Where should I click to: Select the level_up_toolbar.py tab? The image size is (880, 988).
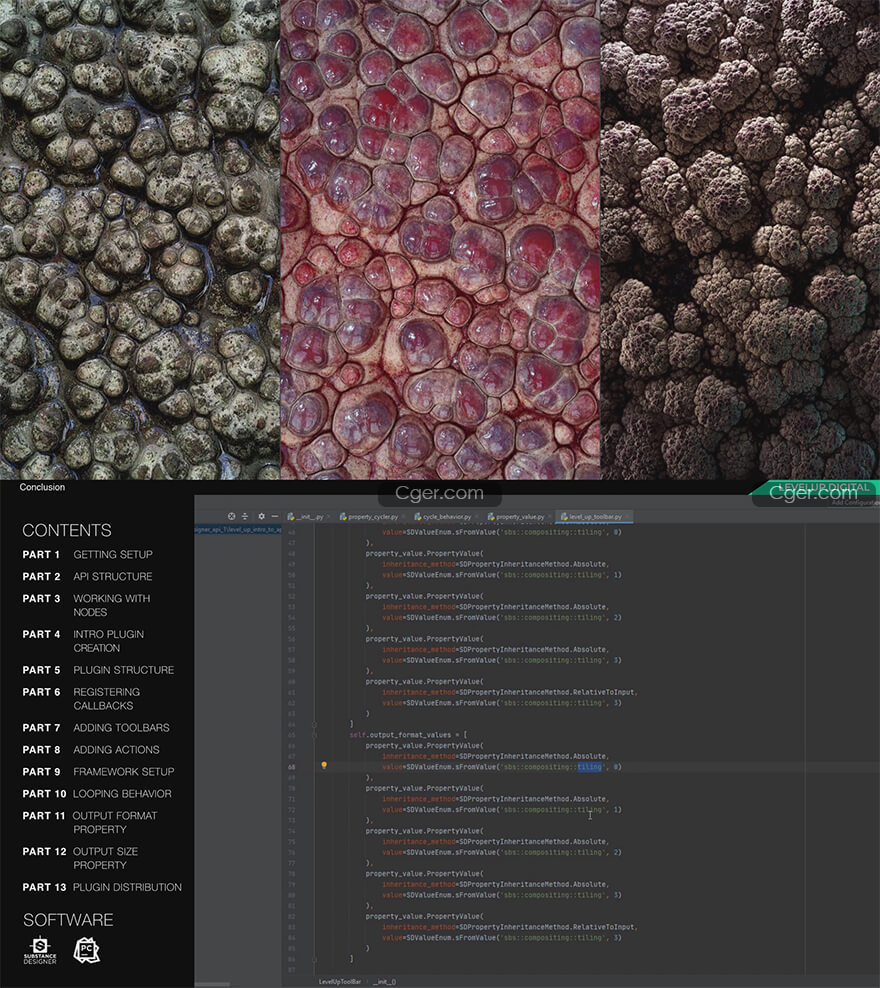(593, 517)
